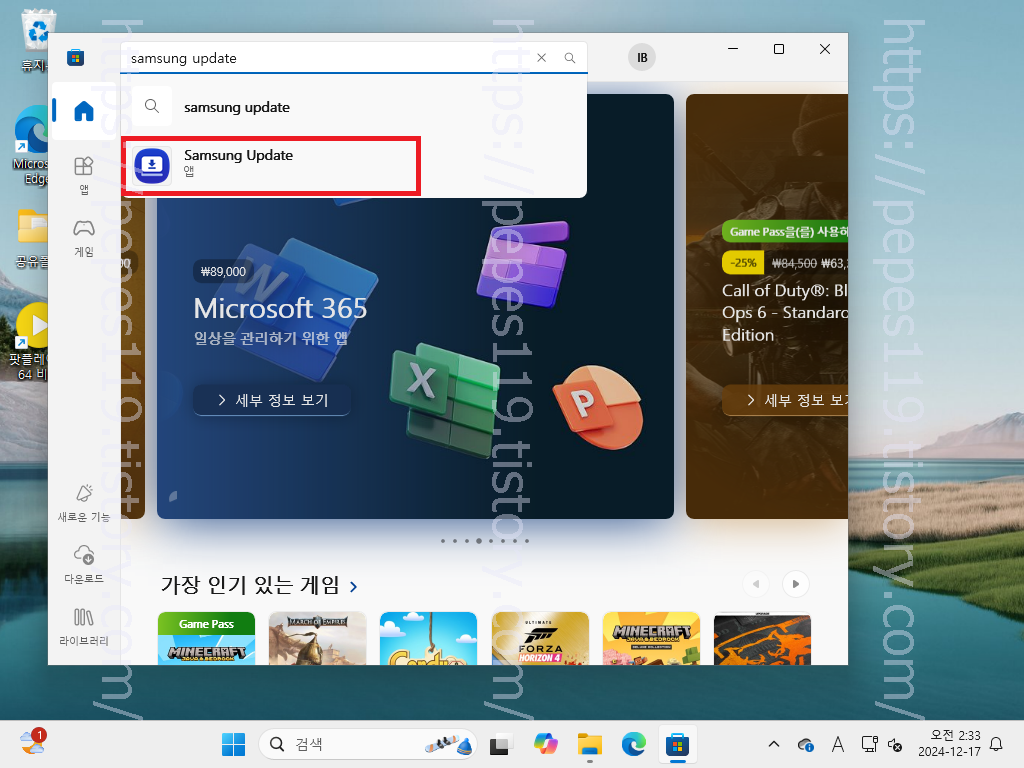Open Library (라이브러리) in sidebar
This screenshot has width=1024, height=768.
point(84,626)
